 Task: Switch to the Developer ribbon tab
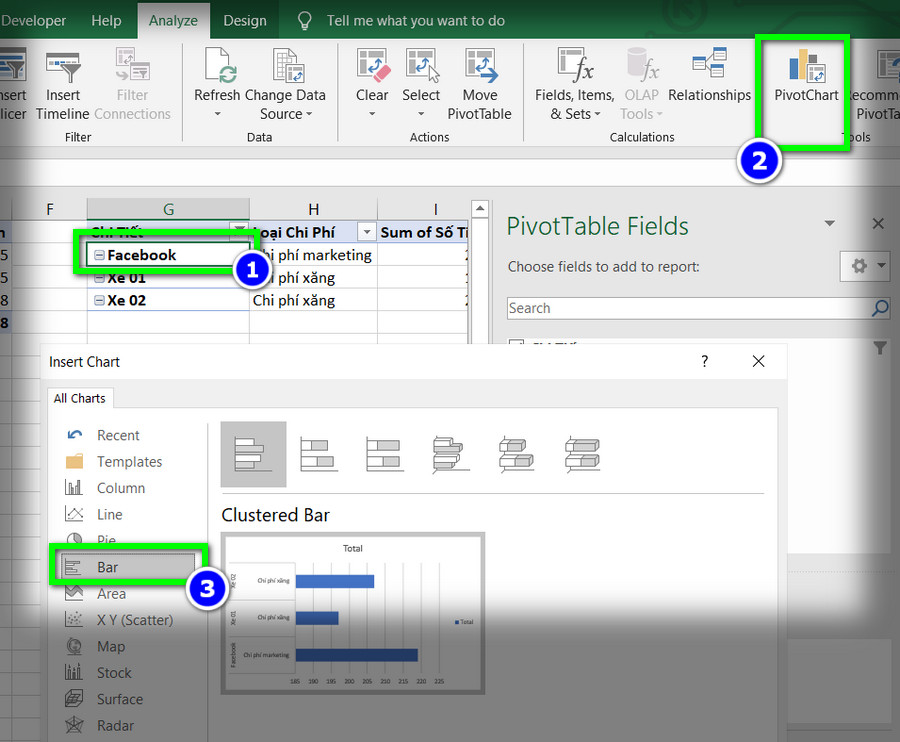click(x=33, y=21)
